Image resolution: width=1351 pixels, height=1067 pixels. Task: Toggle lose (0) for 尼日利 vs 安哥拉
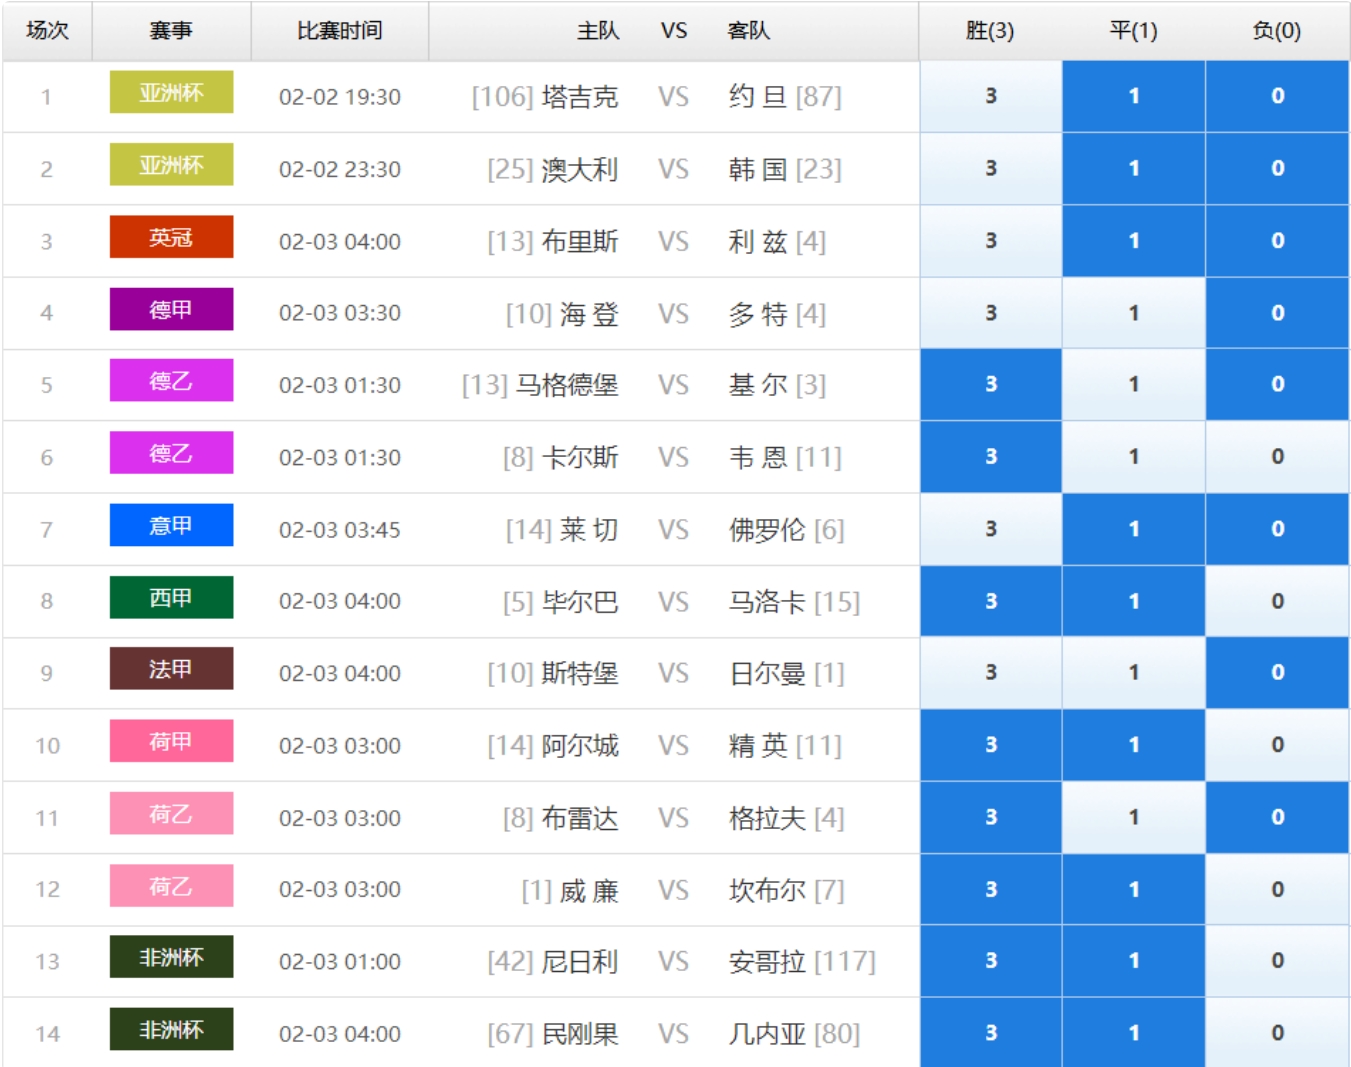coord(1277,961)
